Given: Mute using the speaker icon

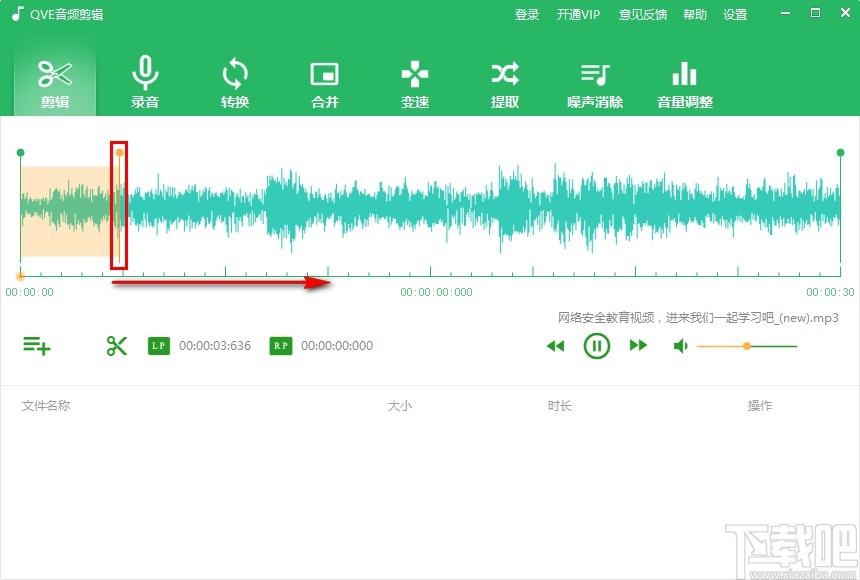Looking at the screenshot, I should 681,346.
